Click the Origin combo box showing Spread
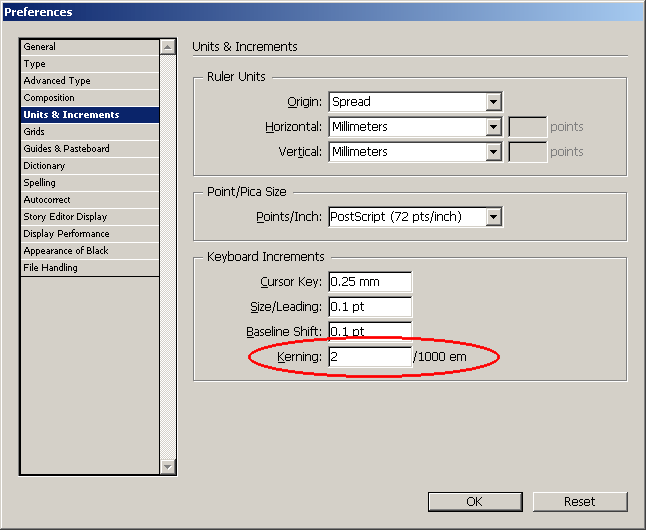The image size is (646, 530). 415,102
